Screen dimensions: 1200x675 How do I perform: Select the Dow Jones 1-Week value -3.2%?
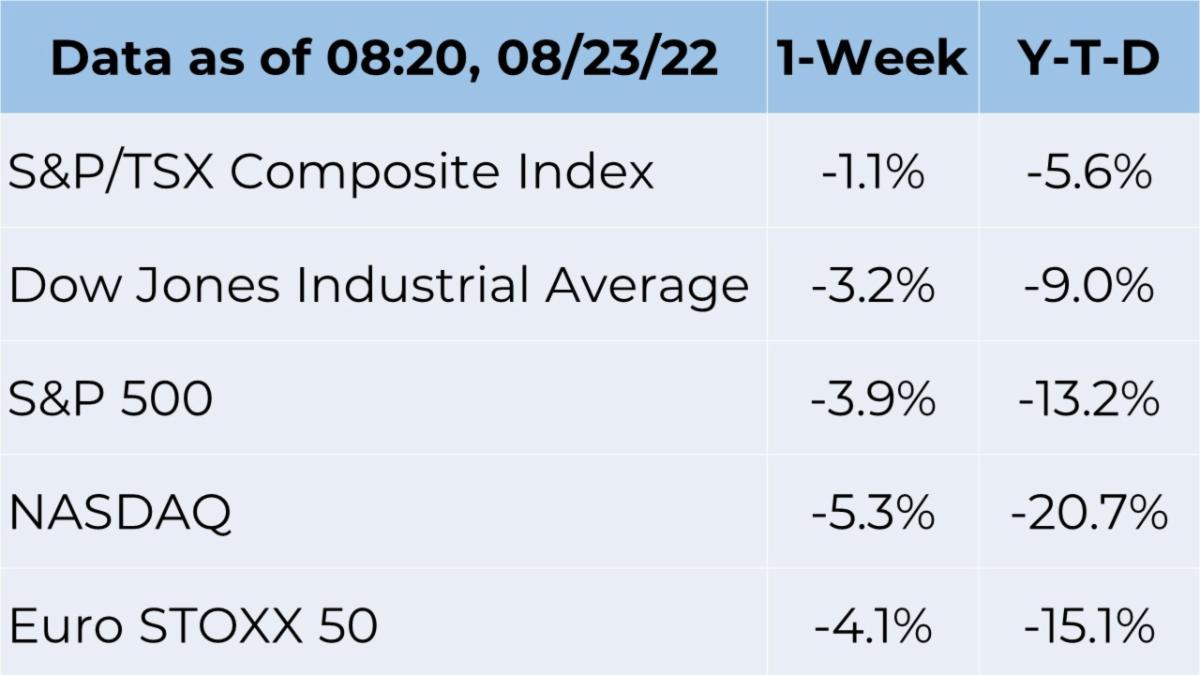(x=873, y=287)
